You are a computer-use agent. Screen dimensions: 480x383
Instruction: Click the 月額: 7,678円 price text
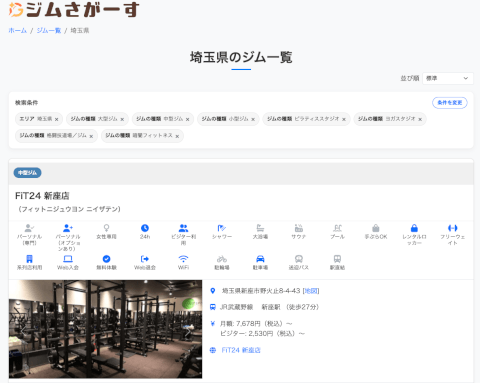[256, 323]
